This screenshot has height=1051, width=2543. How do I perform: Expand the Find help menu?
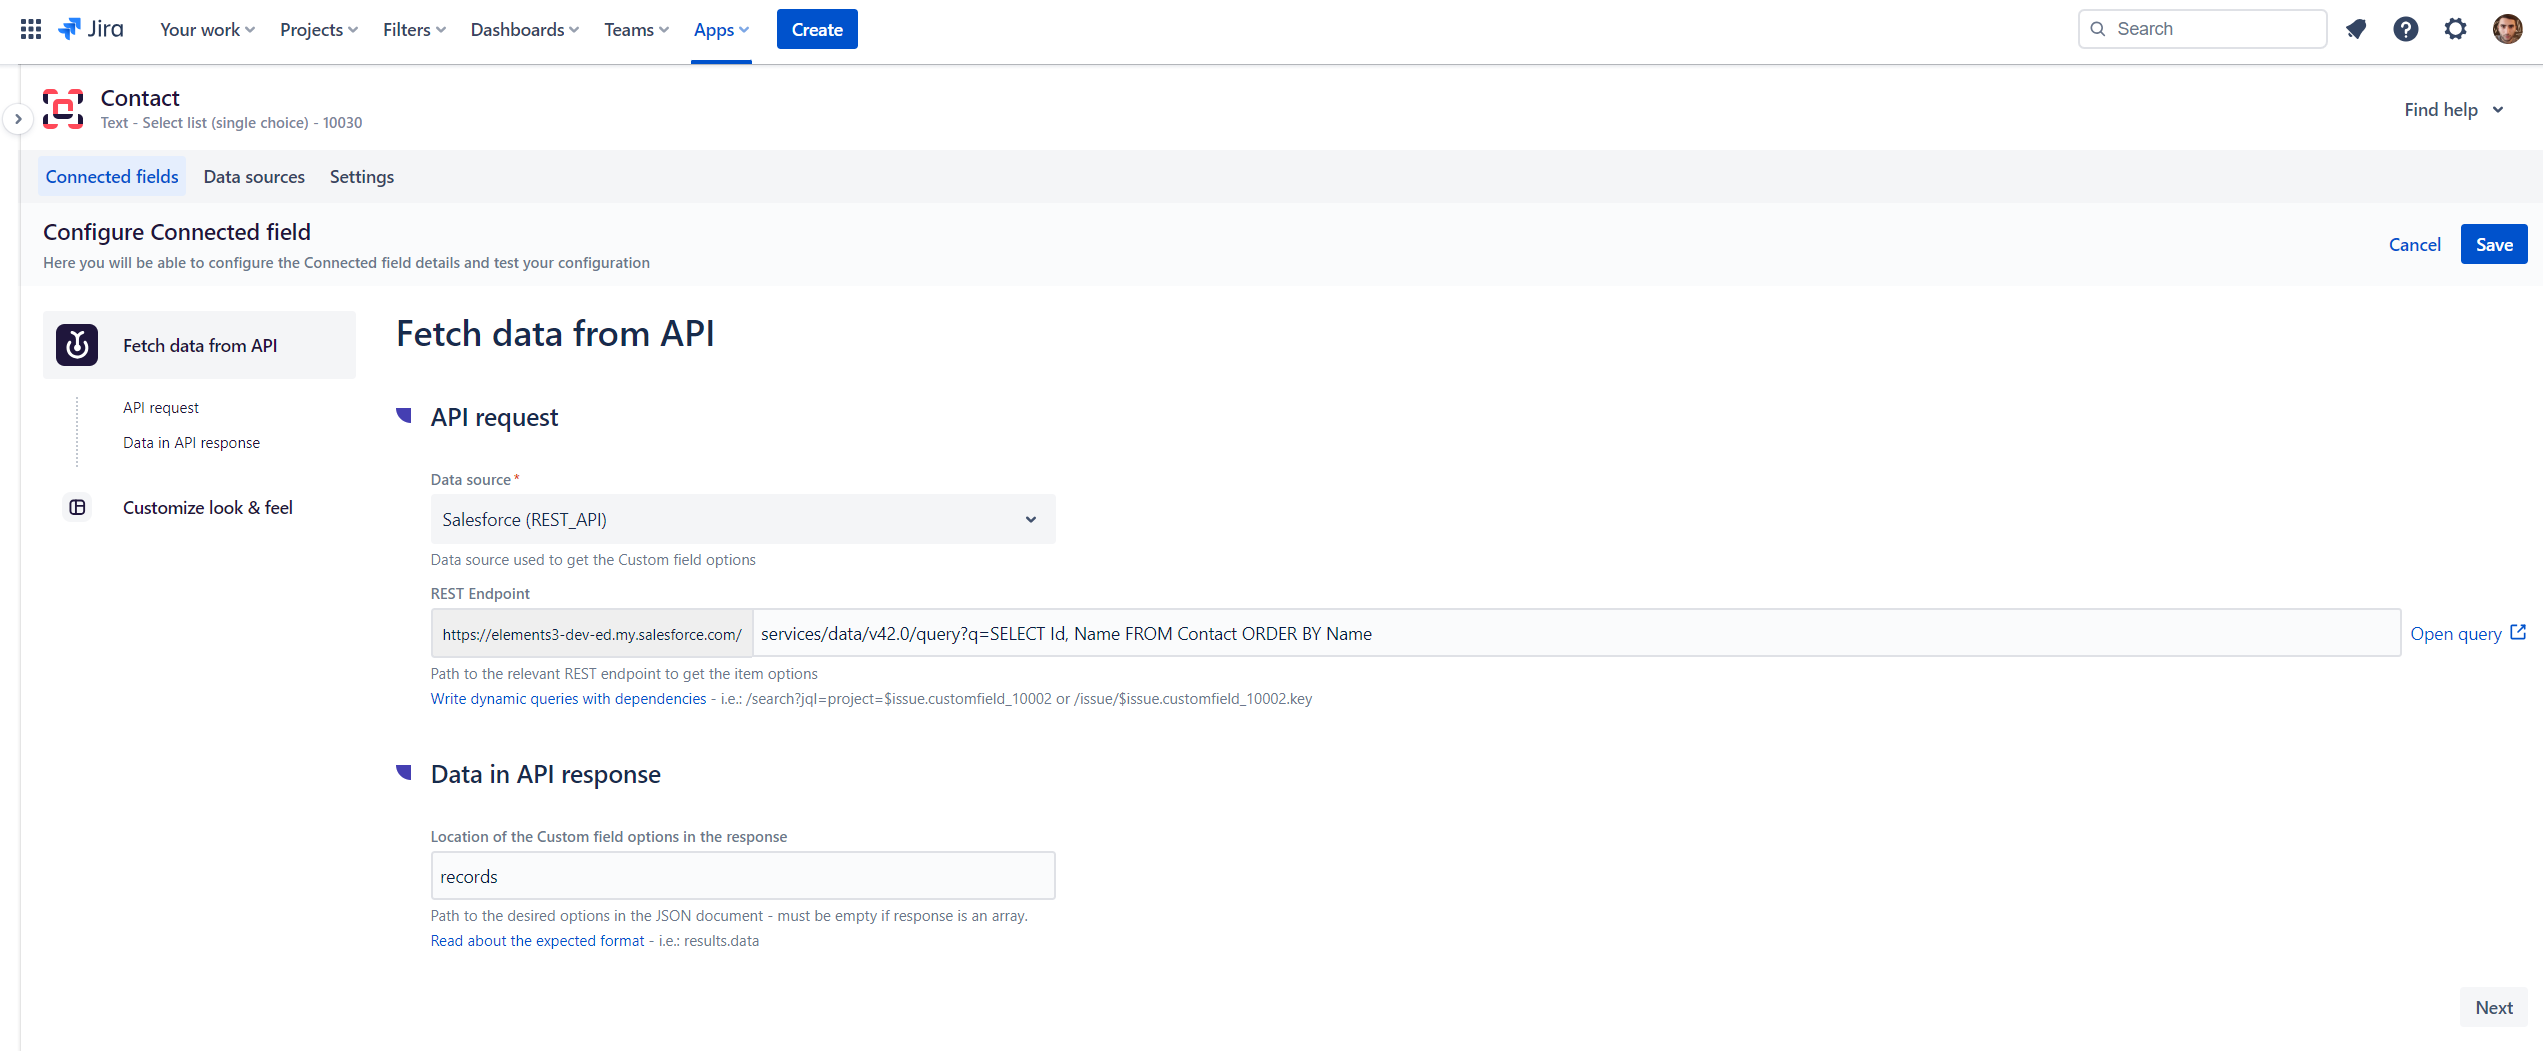pos(2453,110)
